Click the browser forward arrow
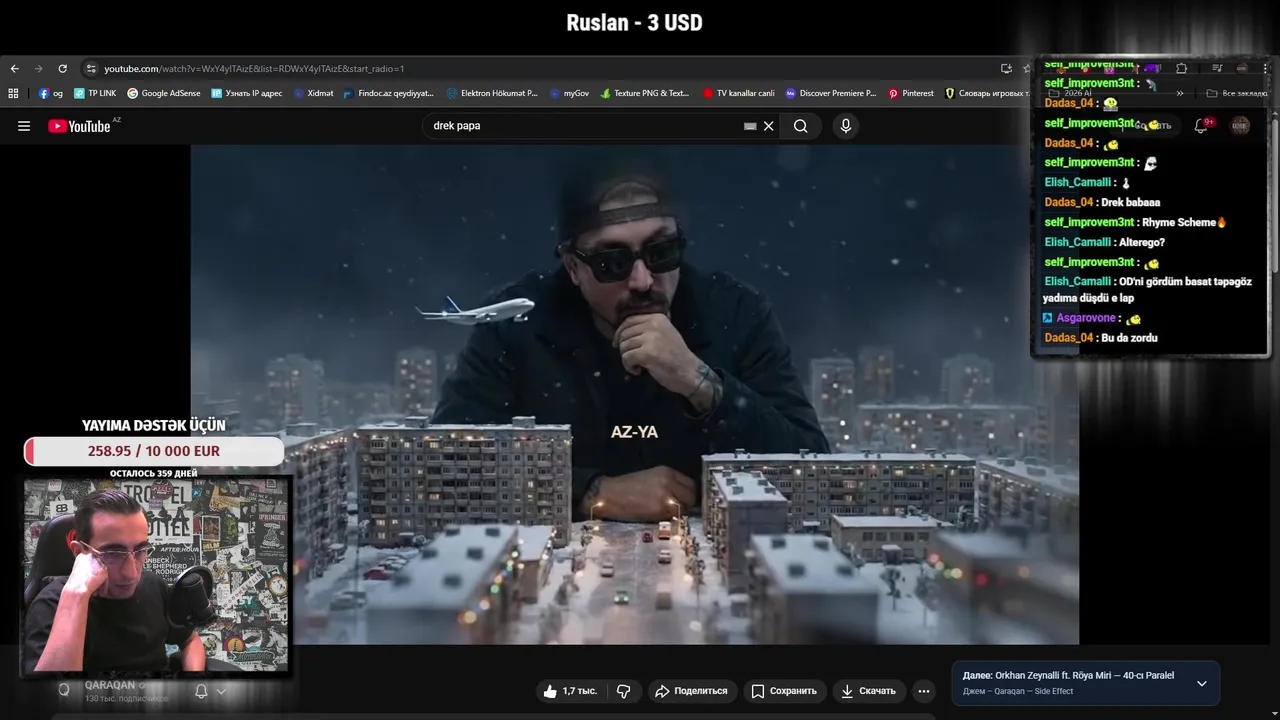Viewport: 1280px width, 720px height. pyautogui.click(x=38, y=69)
